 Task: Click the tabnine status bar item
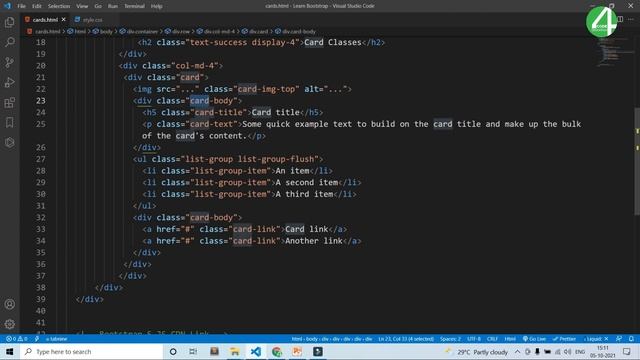(56, 339)
